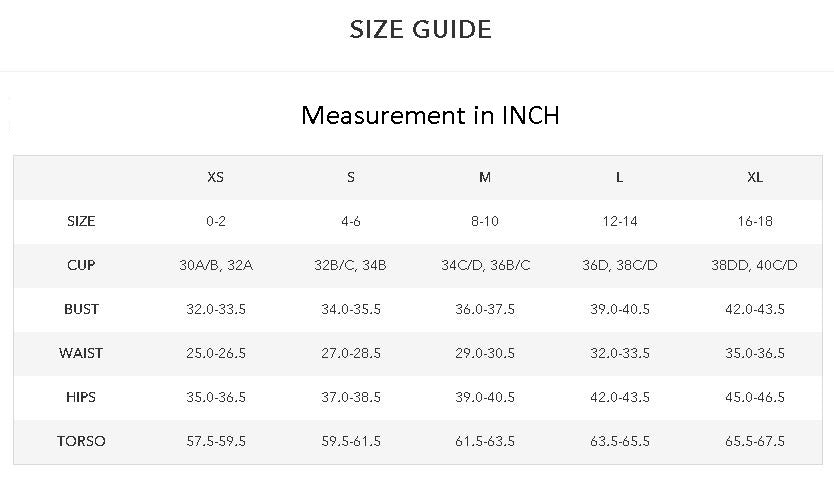Click the 57.5-59.5 torso cell
The image size is (834, 489).
(x=216, y=441)
